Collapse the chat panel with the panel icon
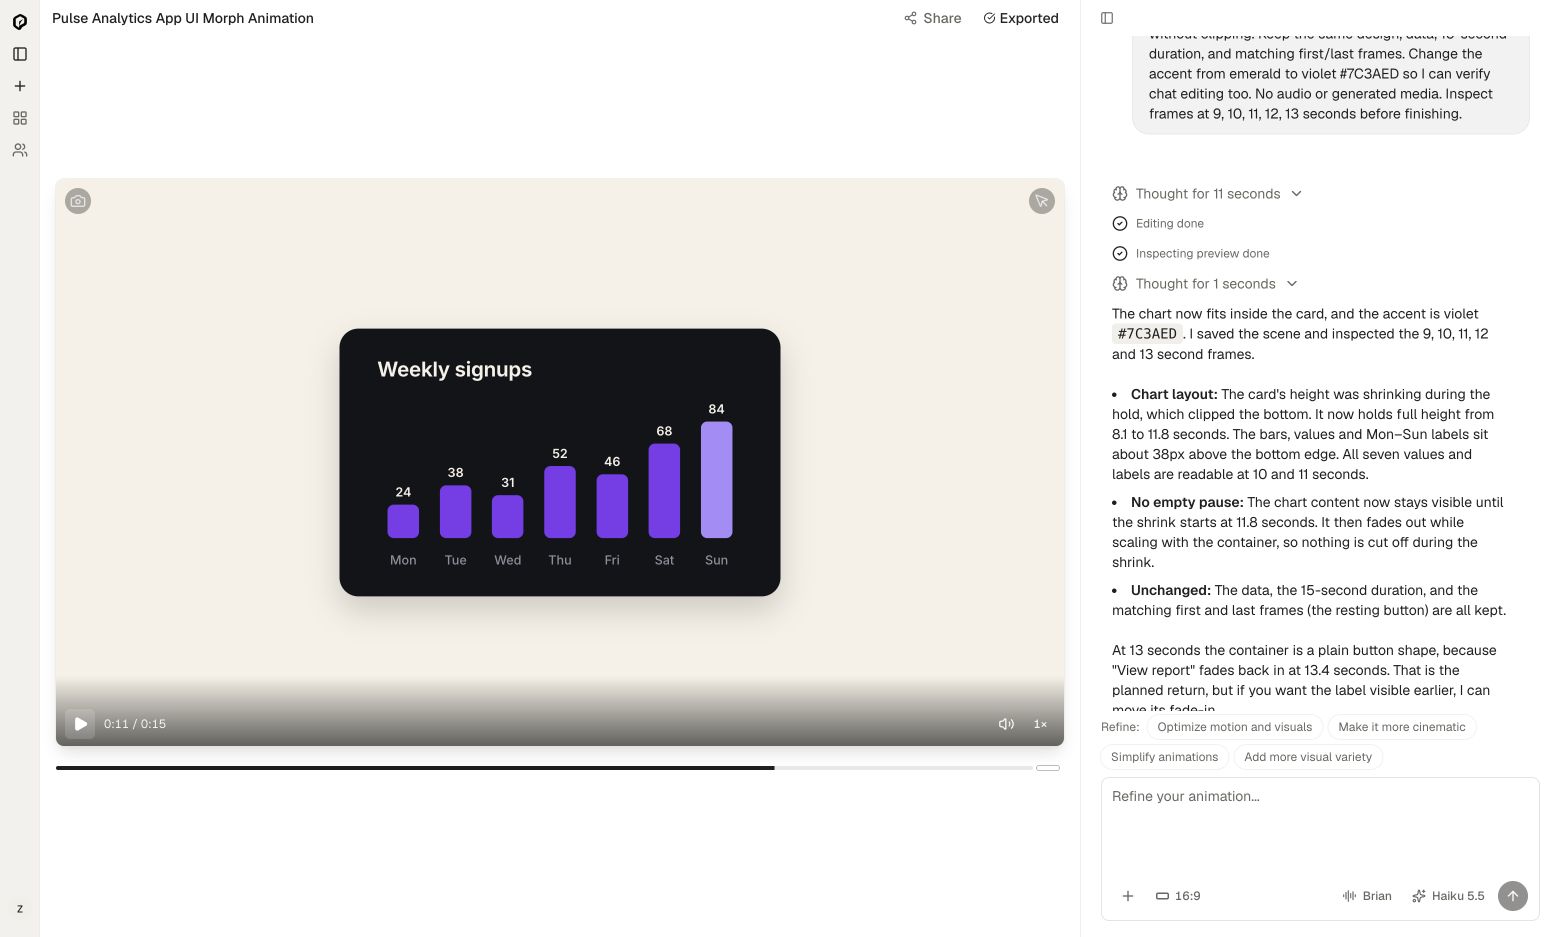 pos(1107,18)
